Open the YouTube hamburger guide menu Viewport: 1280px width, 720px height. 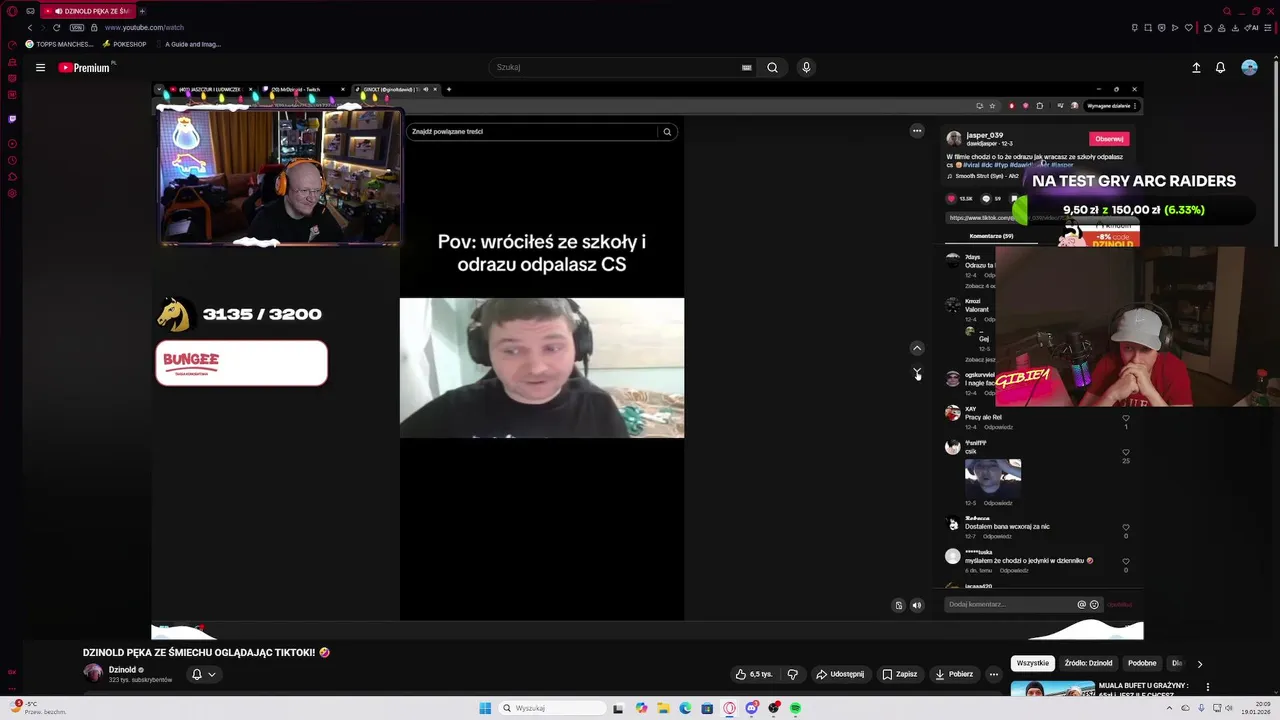click(40, 68)
